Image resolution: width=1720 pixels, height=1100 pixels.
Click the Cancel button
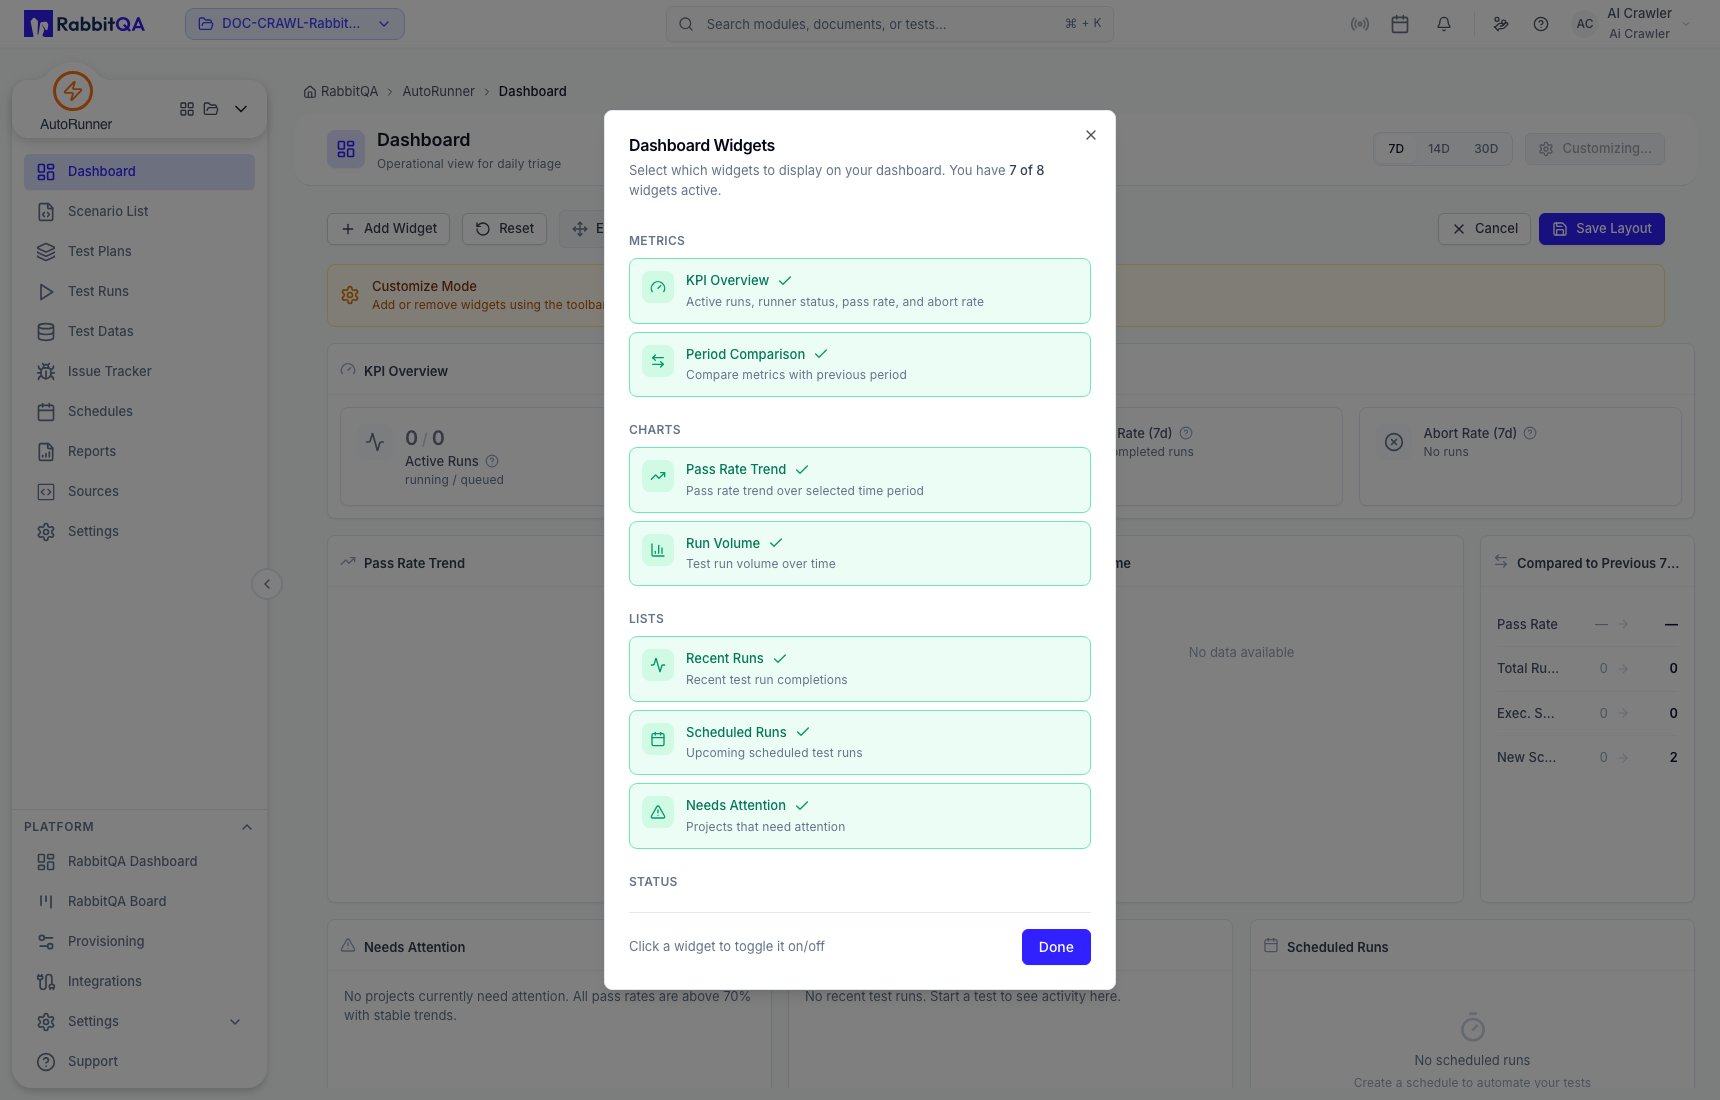click(x=1484, y=229)
